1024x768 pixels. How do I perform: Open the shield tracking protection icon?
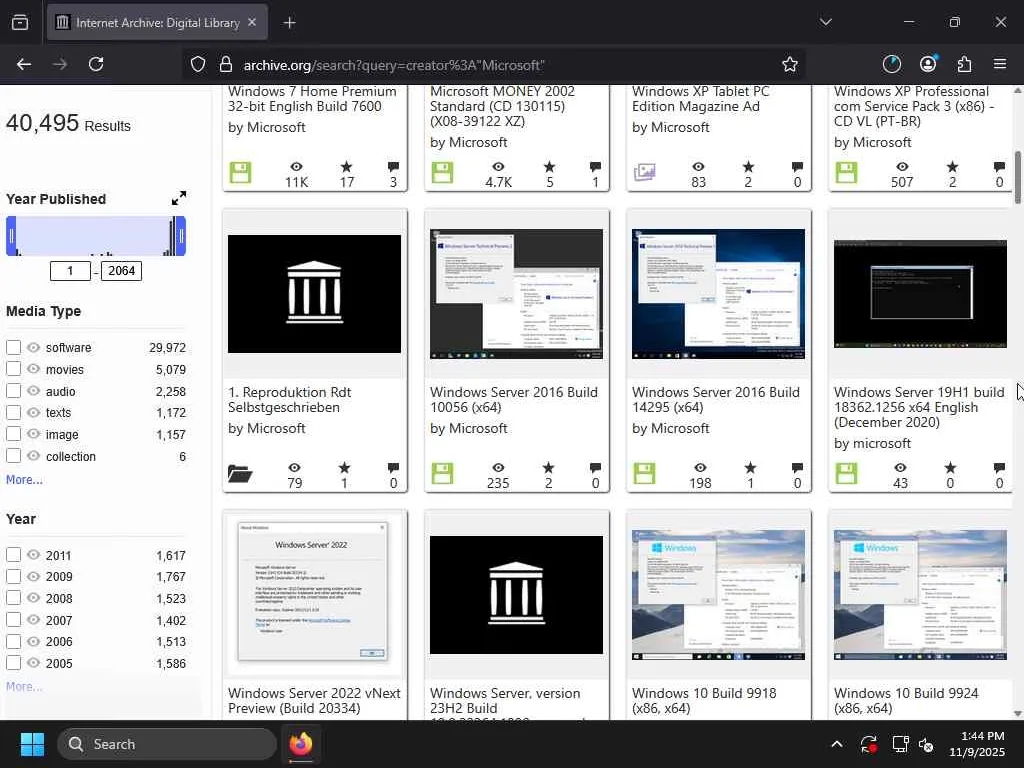[x=198, y=64]
